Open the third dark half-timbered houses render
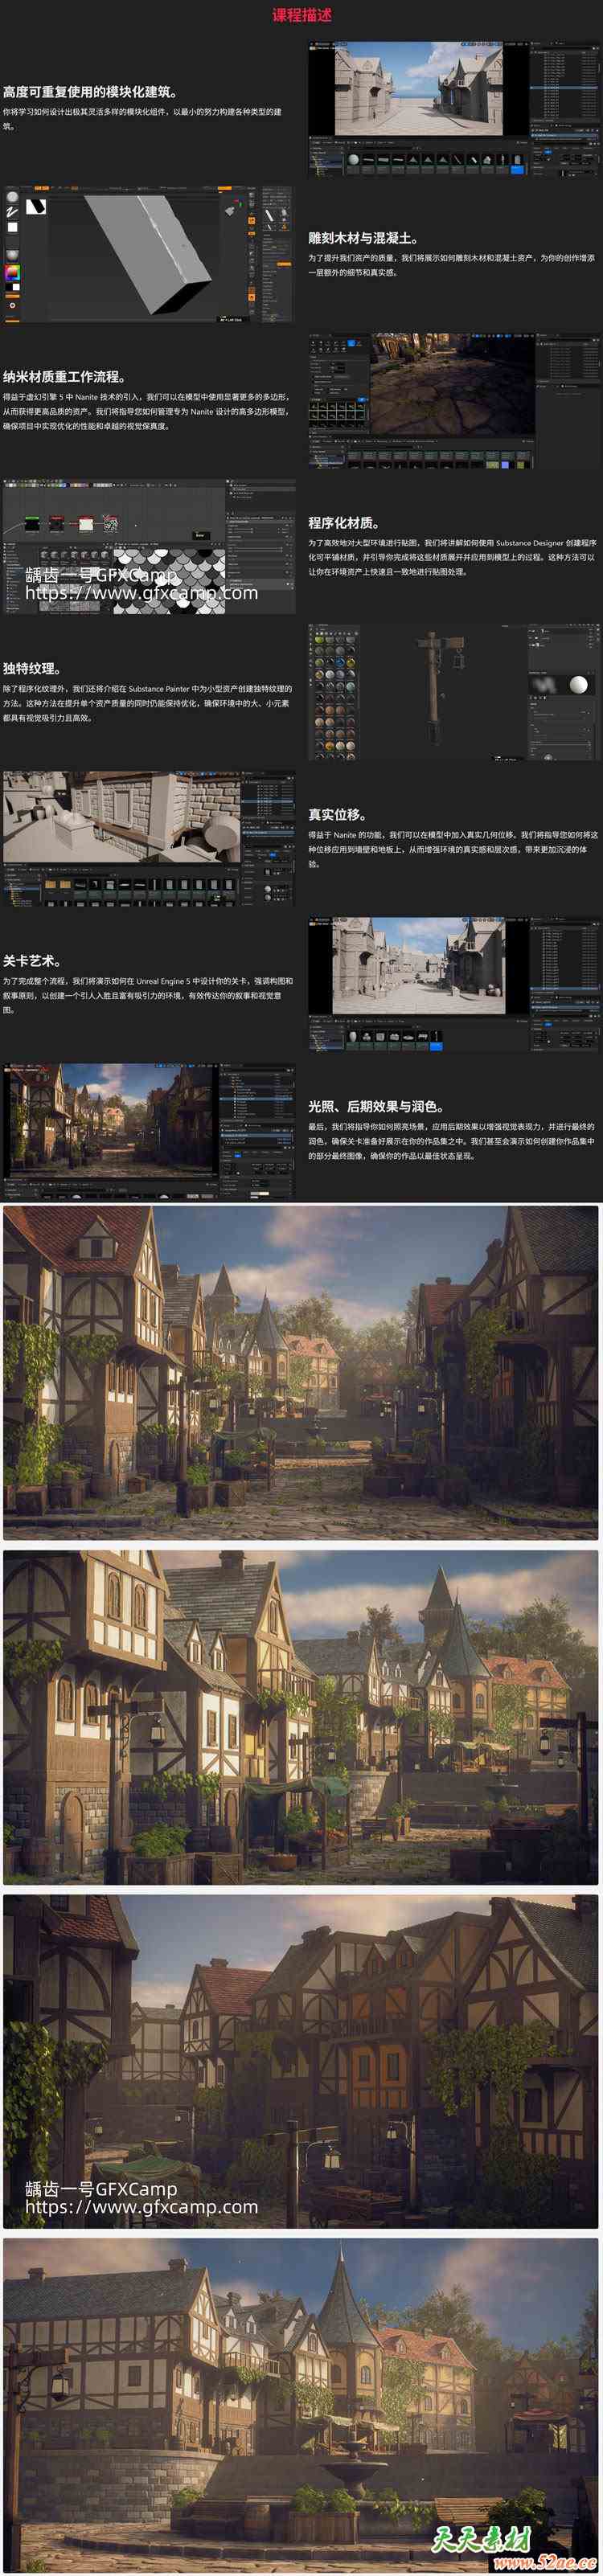The image size is (603, 2576). pos(301,2061)
